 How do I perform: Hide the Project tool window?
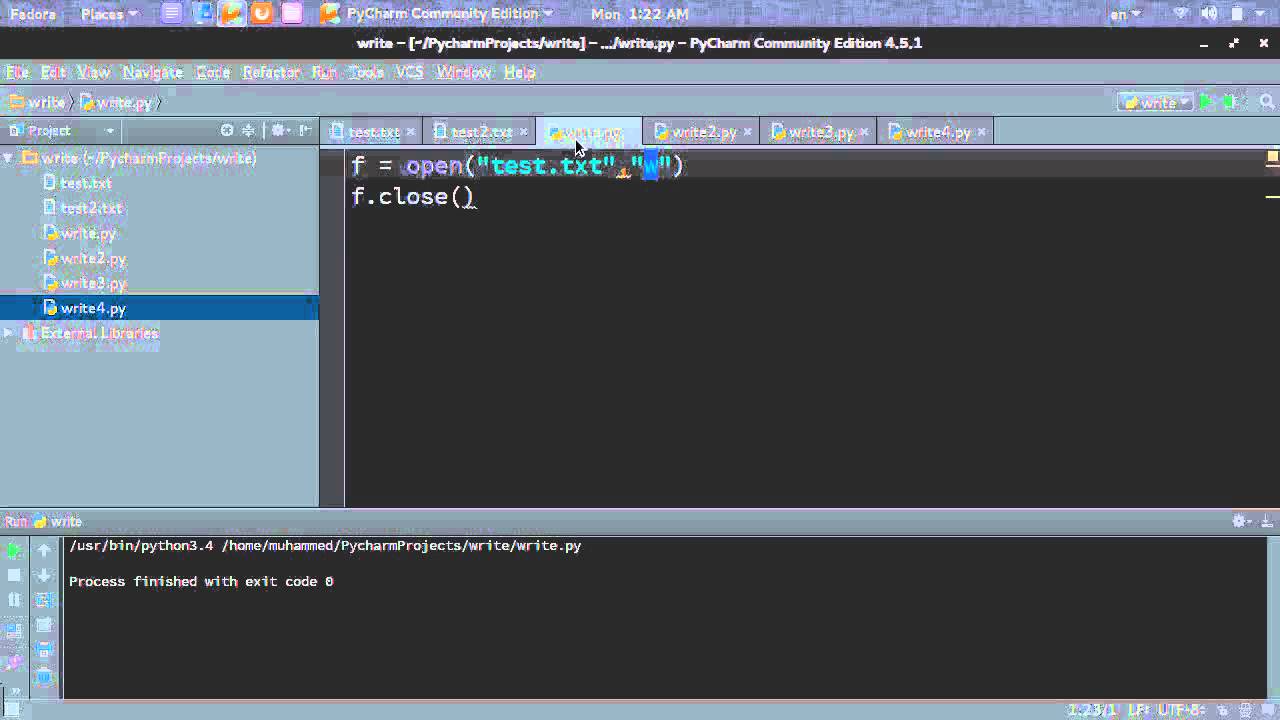[305, 131]
